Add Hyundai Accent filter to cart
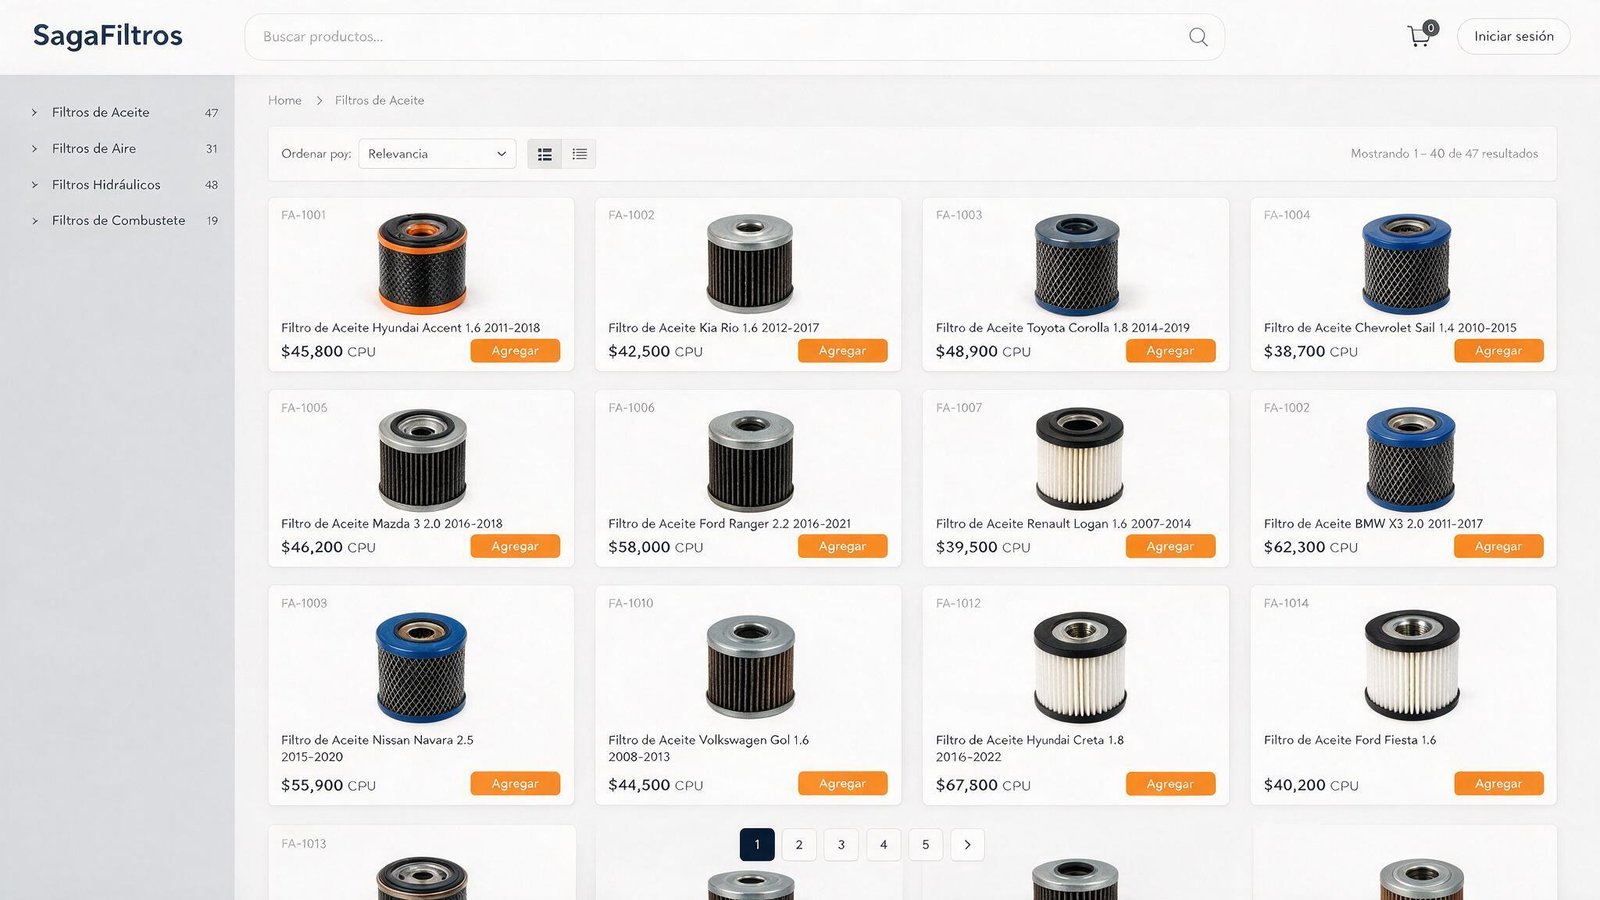The height and width of the screenshot is (900, 1600). (515, 351)
